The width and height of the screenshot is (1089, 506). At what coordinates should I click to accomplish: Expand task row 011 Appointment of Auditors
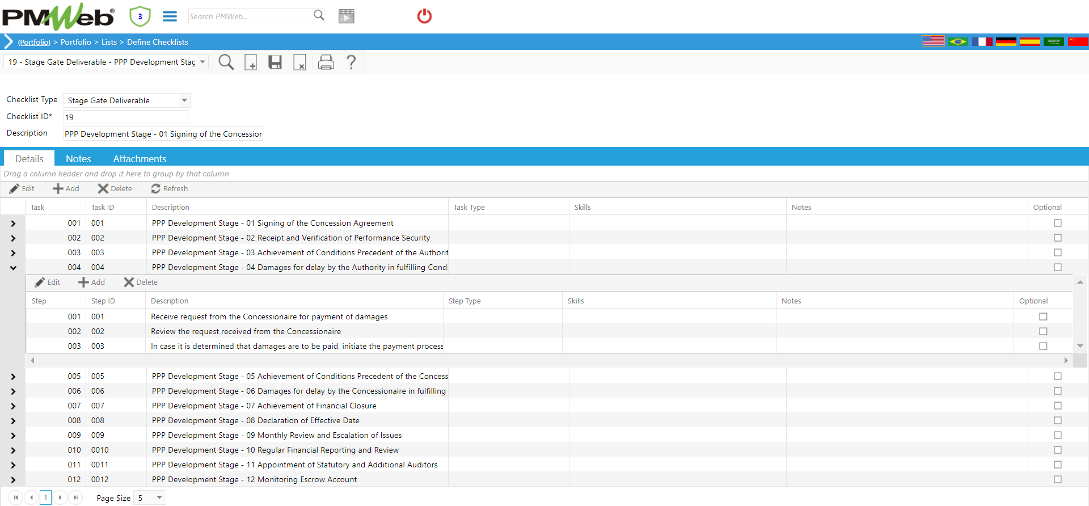(x=13, y=464)
